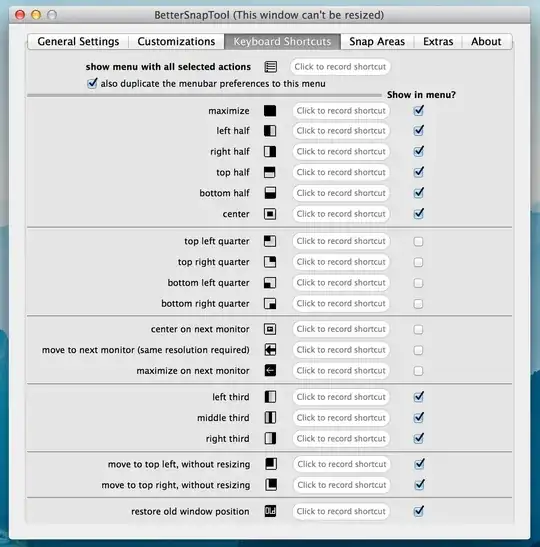Record shortcut for show menu with all actions

coord(340,67)
